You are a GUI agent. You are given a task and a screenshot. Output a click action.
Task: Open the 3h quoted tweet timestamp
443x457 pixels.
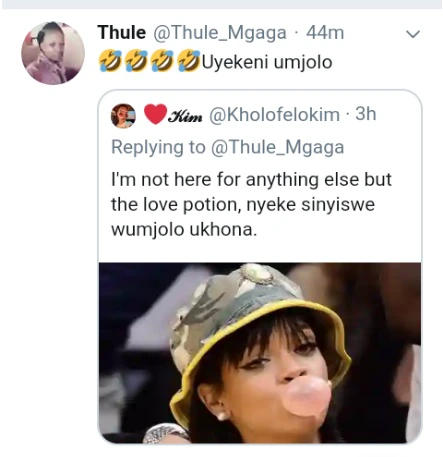tap(366, 114)
